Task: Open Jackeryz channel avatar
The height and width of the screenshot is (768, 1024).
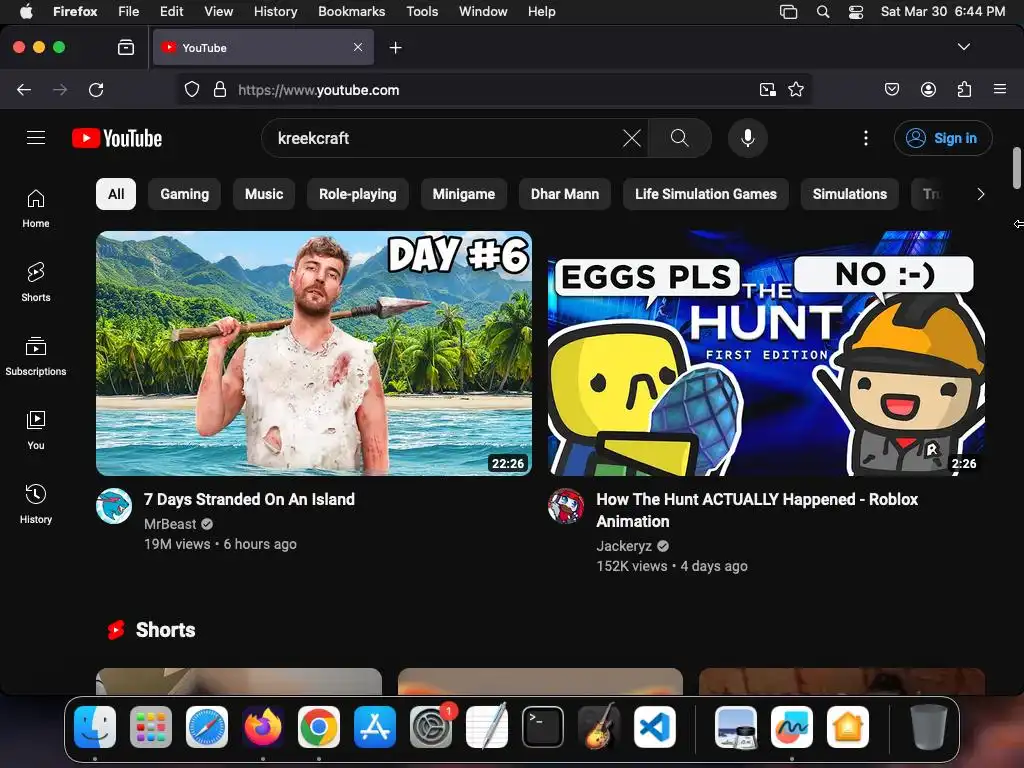Action: (x=566, y=506)
